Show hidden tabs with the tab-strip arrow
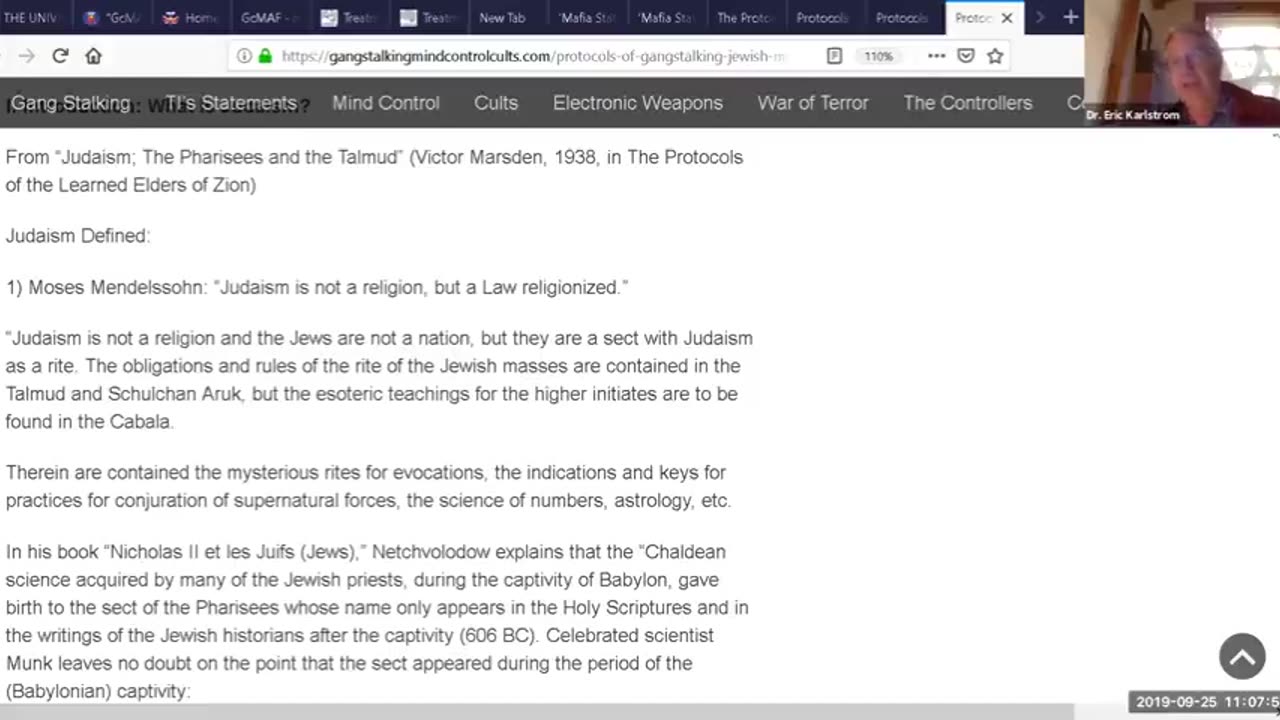Screen dimensions: 1280x720 pyautogui.click(x=1040, y=17)
